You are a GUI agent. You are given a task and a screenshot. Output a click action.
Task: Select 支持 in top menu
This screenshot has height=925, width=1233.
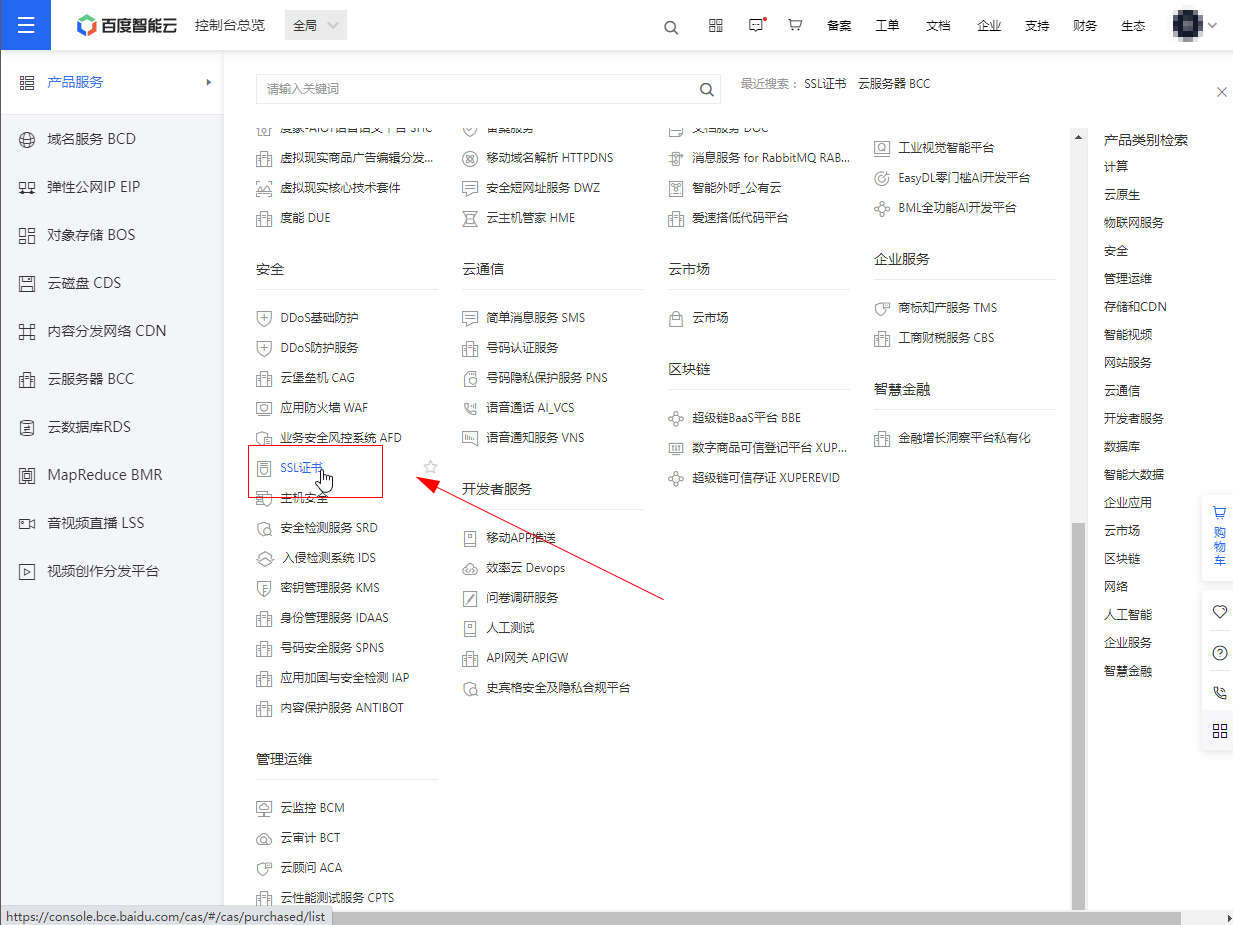pos(1037,26)
